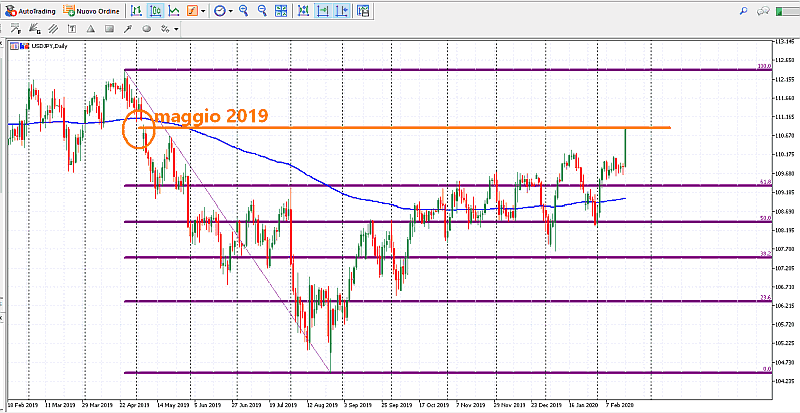Select the orange circle on the chart

(139, 130)
